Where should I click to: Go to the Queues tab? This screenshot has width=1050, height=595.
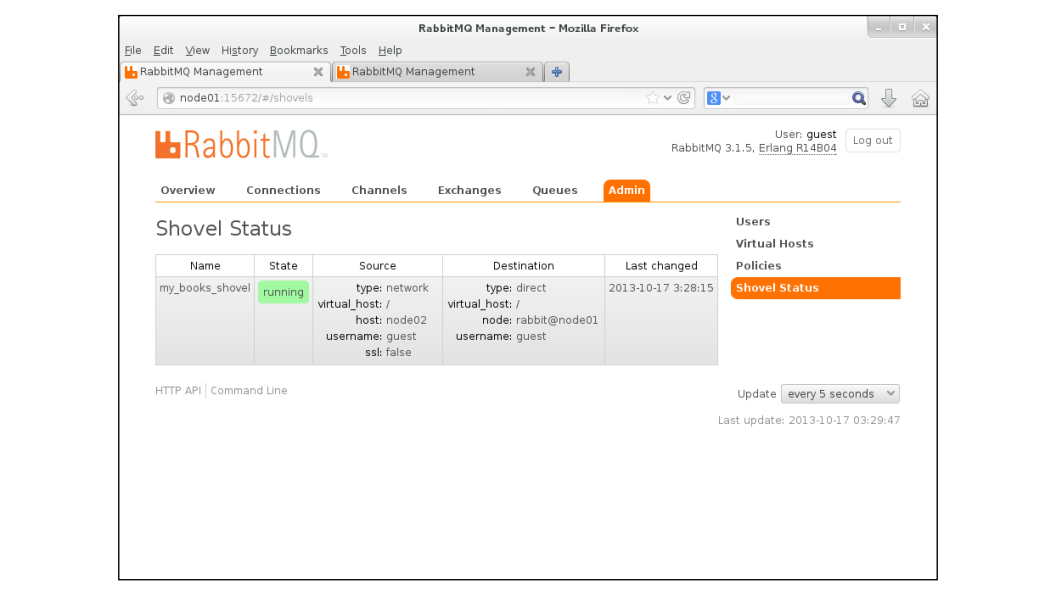[x=554, y=190]
